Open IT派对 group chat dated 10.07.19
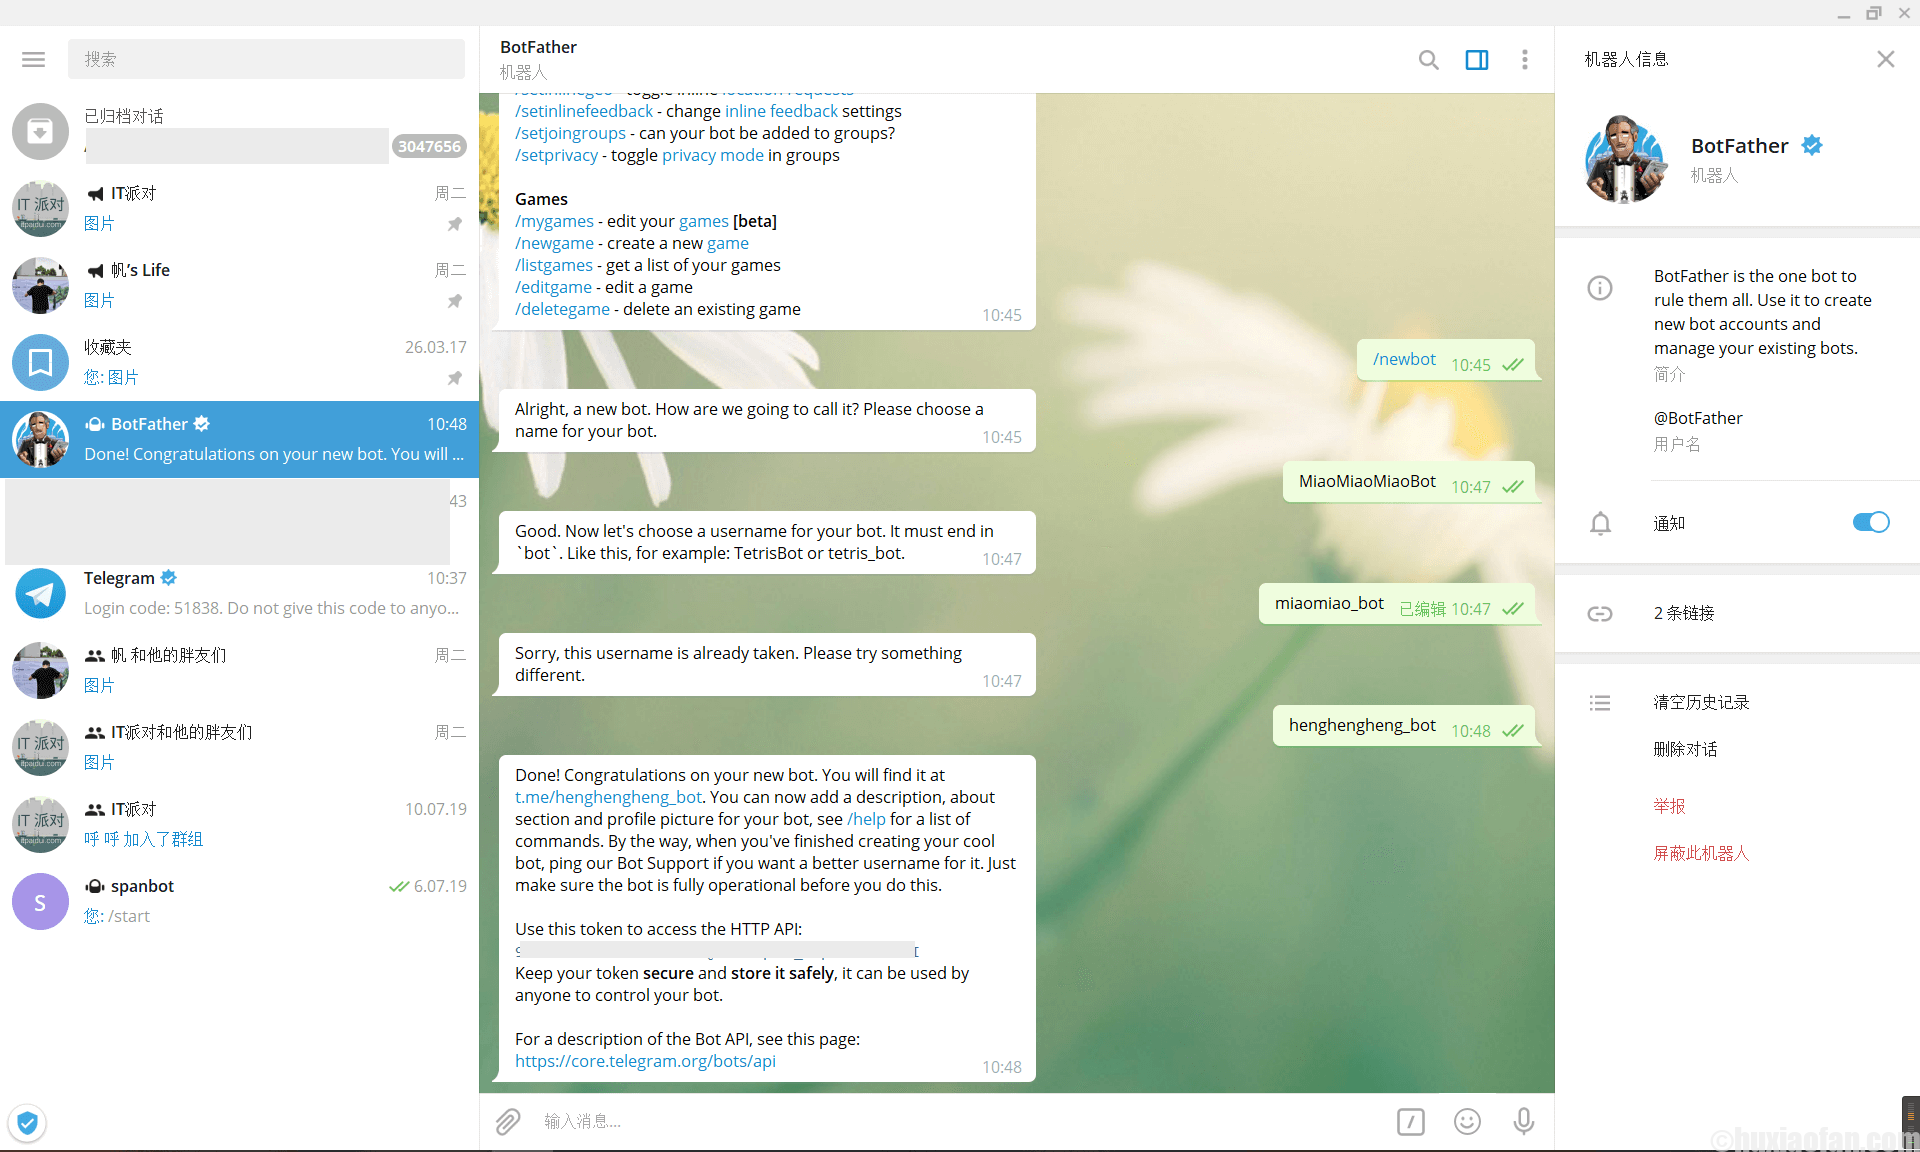The width and height of the screenshot is (1920, 1152). 240,824
